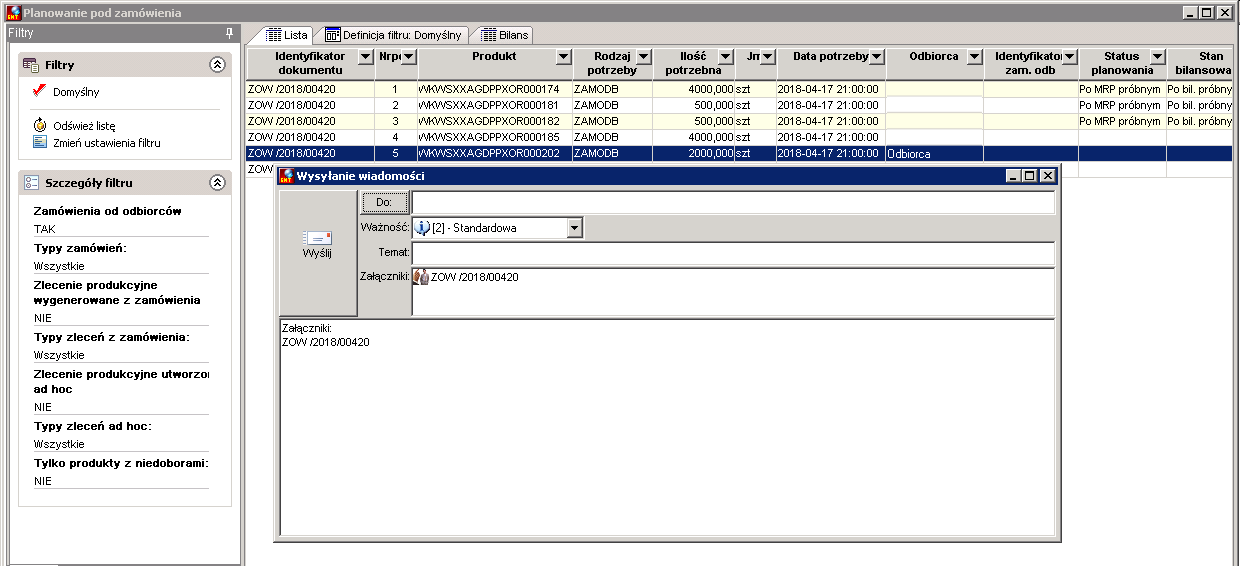Open the Ważność priority dropdown
The width and height of the screenshot is (1240, 566).
tap(574, 228)
